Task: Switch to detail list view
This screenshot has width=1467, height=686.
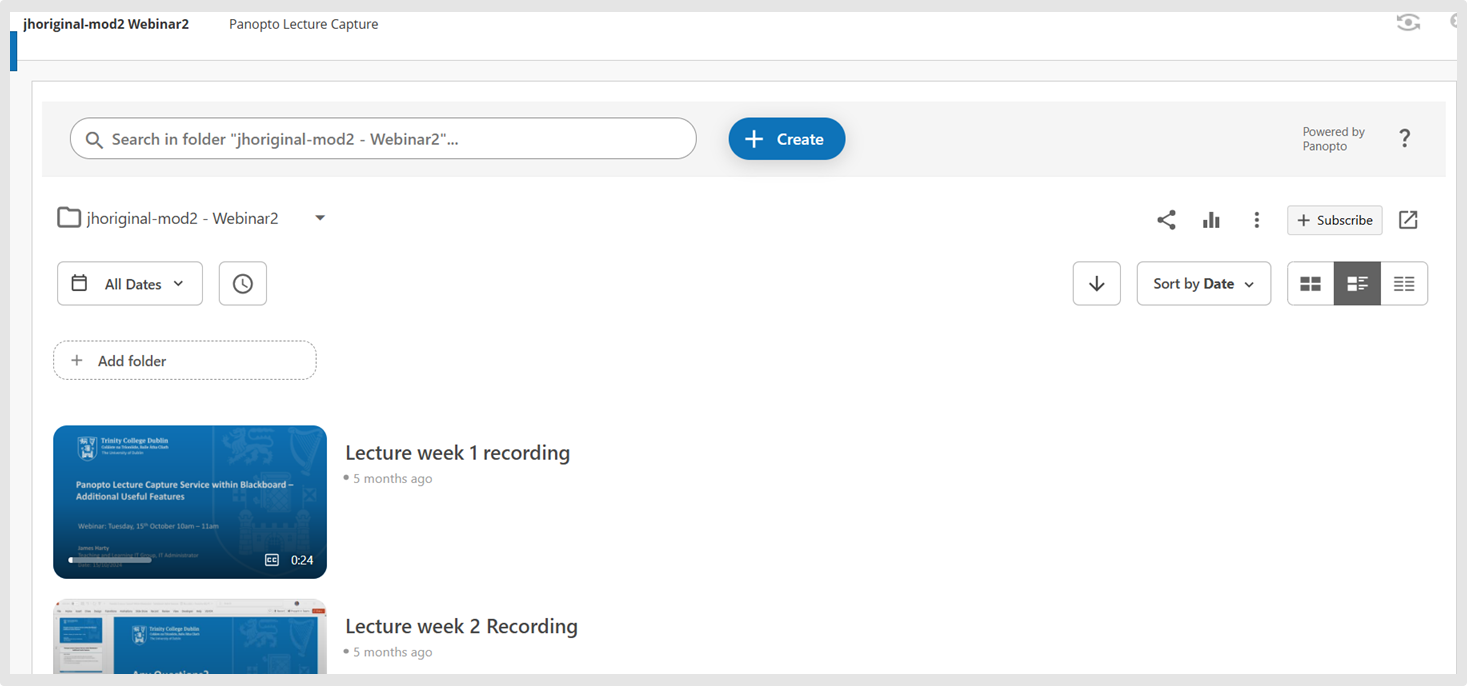Action: 1357,284
